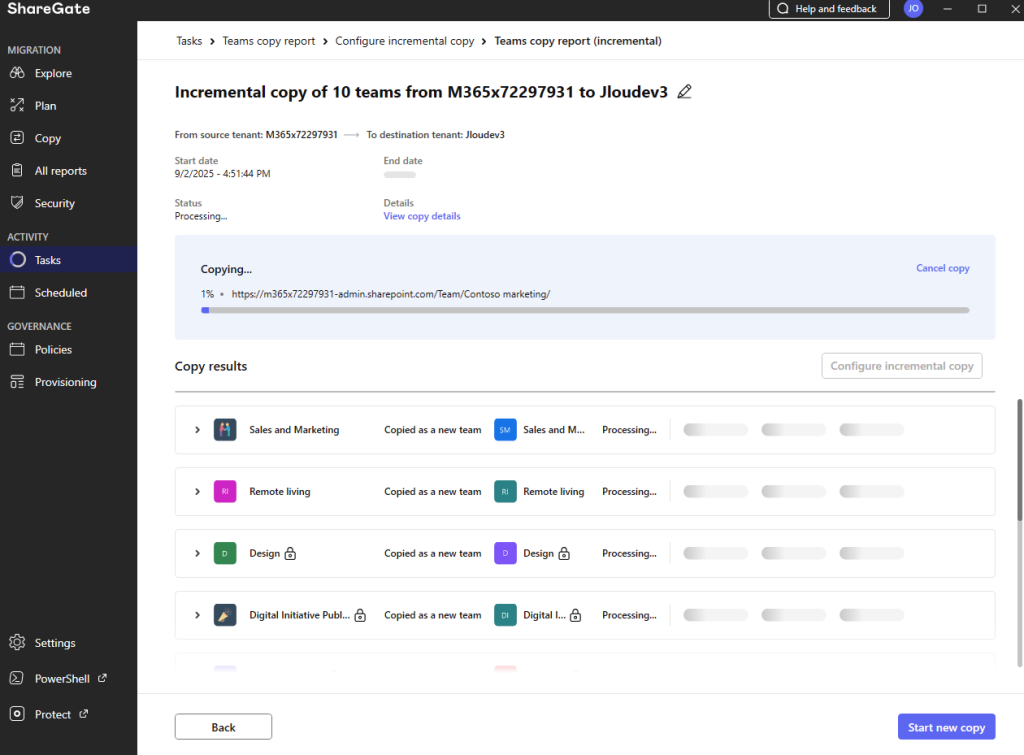Viewport: 1024px width, 755px height.
Task: Open Help and feedback
Action: pos(829,8)
